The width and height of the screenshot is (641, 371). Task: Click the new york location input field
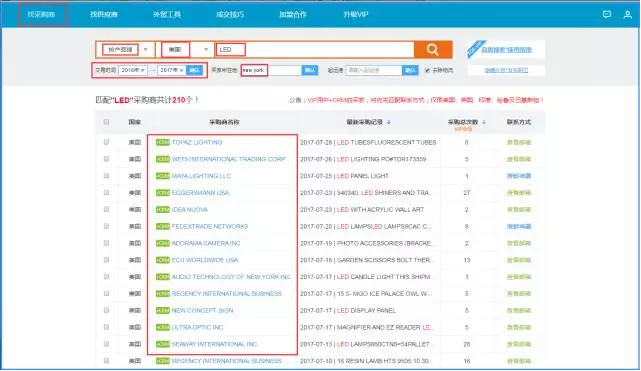(271, 70)
